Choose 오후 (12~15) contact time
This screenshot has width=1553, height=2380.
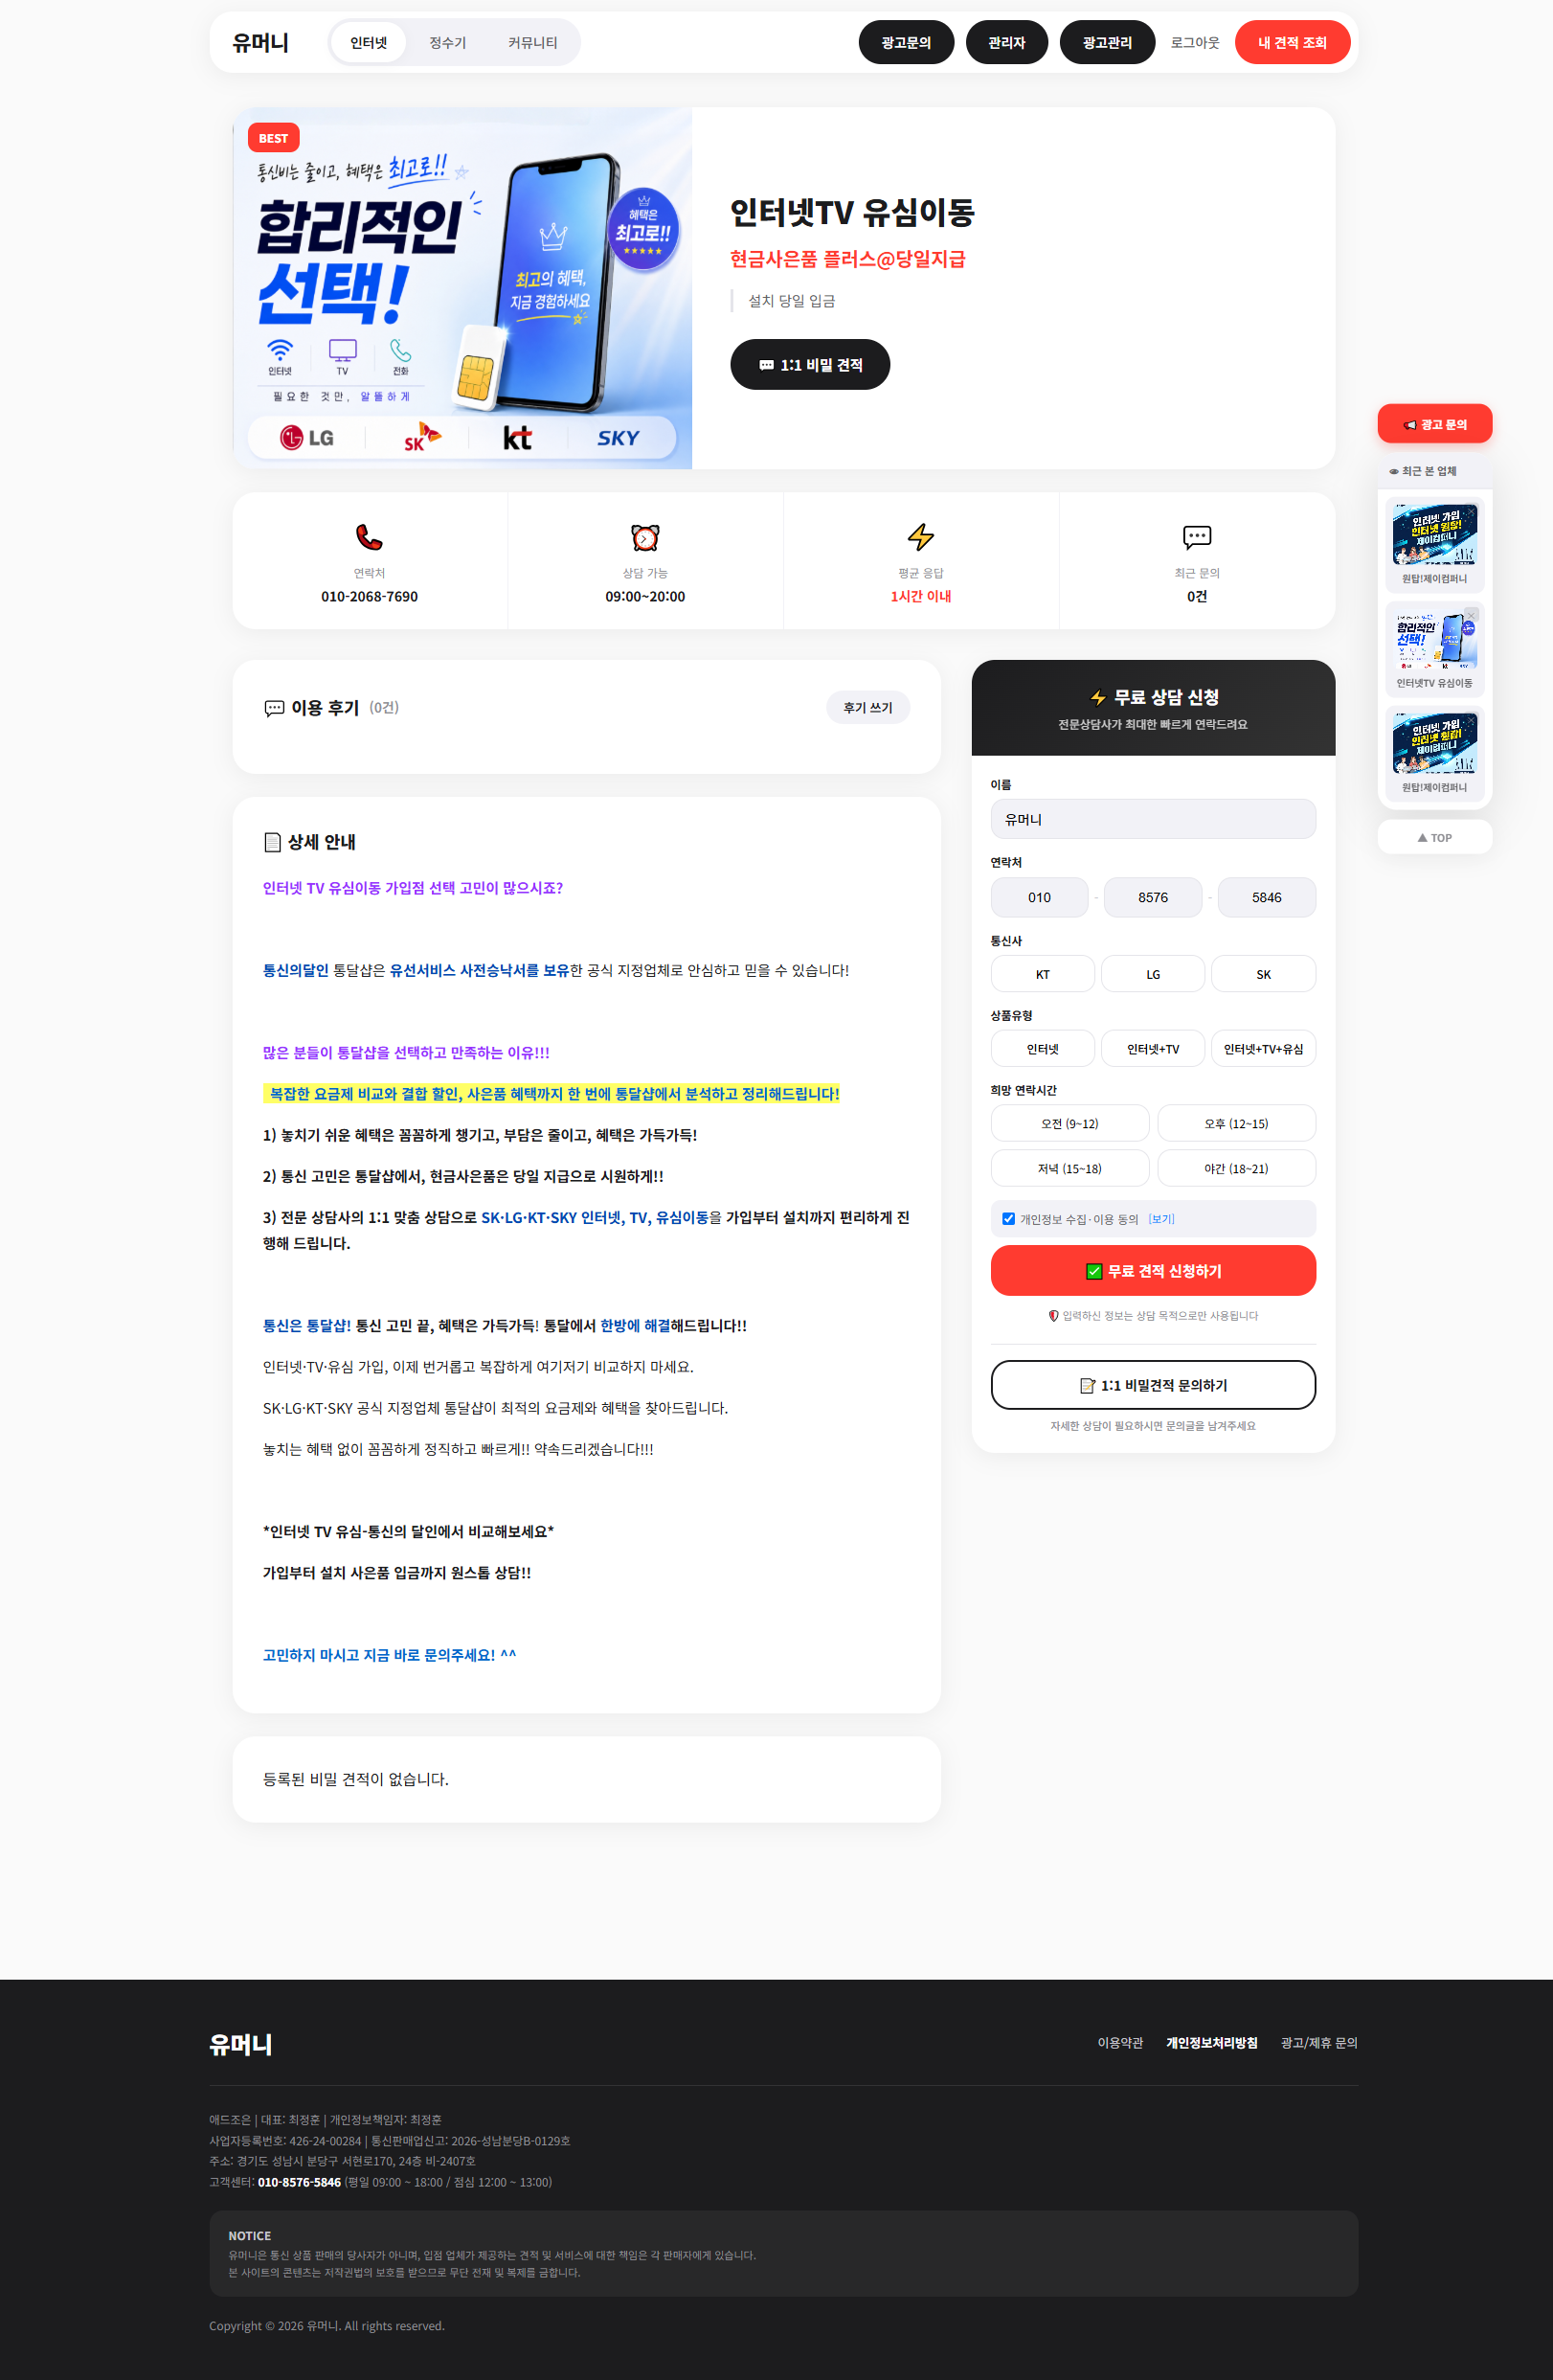1237,1123
